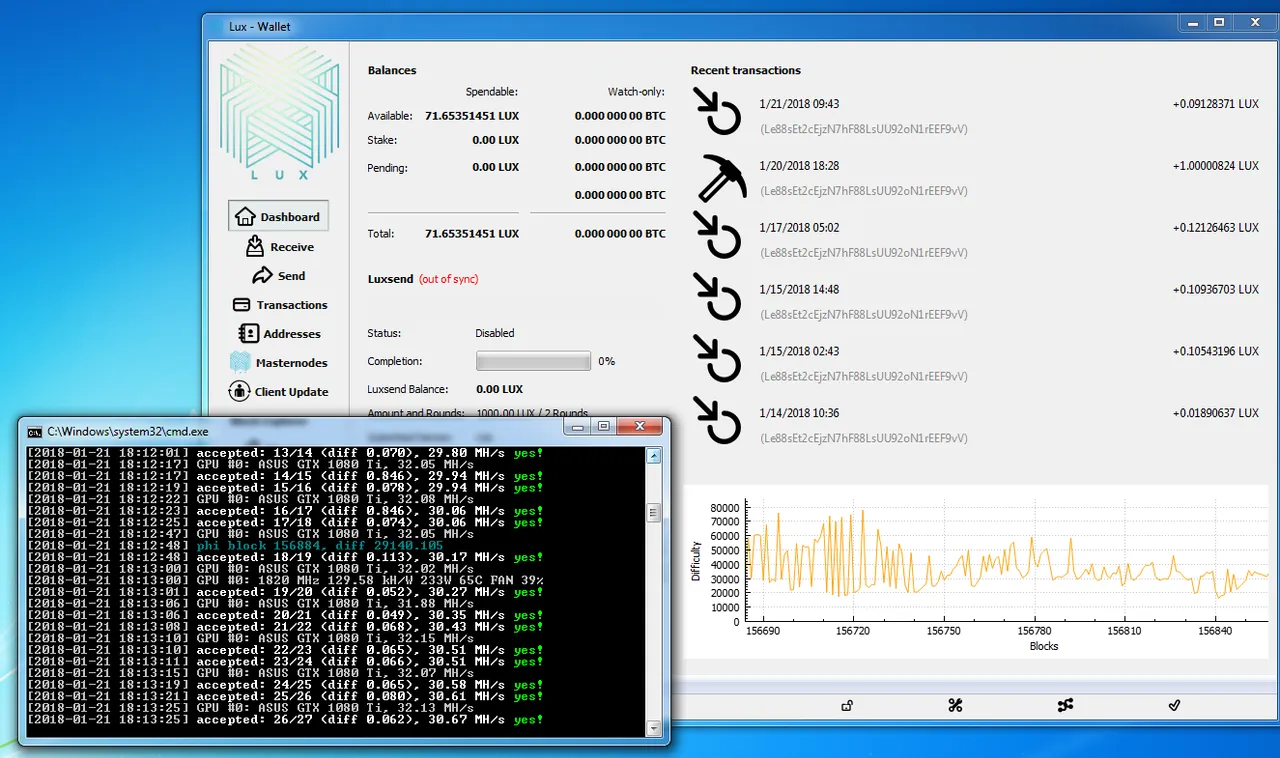Viewport: 1280px width, 758px height.
Task: Click the Receive inbox icon
Action: tap(254, 245)
